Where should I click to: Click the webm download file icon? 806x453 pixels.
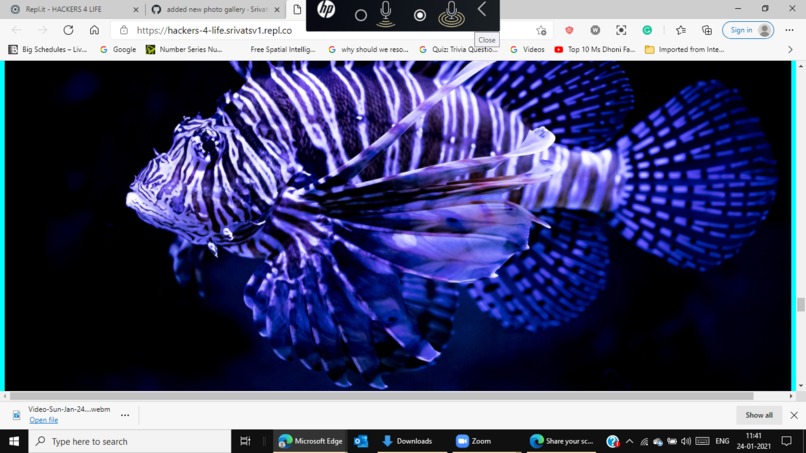[x=16, y=415]
